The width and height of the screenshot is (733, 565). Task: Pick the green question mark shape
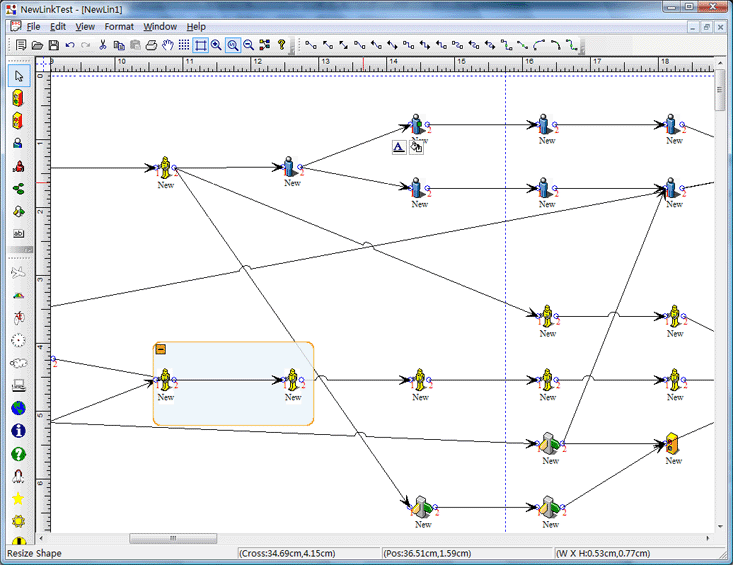[18, 454]
